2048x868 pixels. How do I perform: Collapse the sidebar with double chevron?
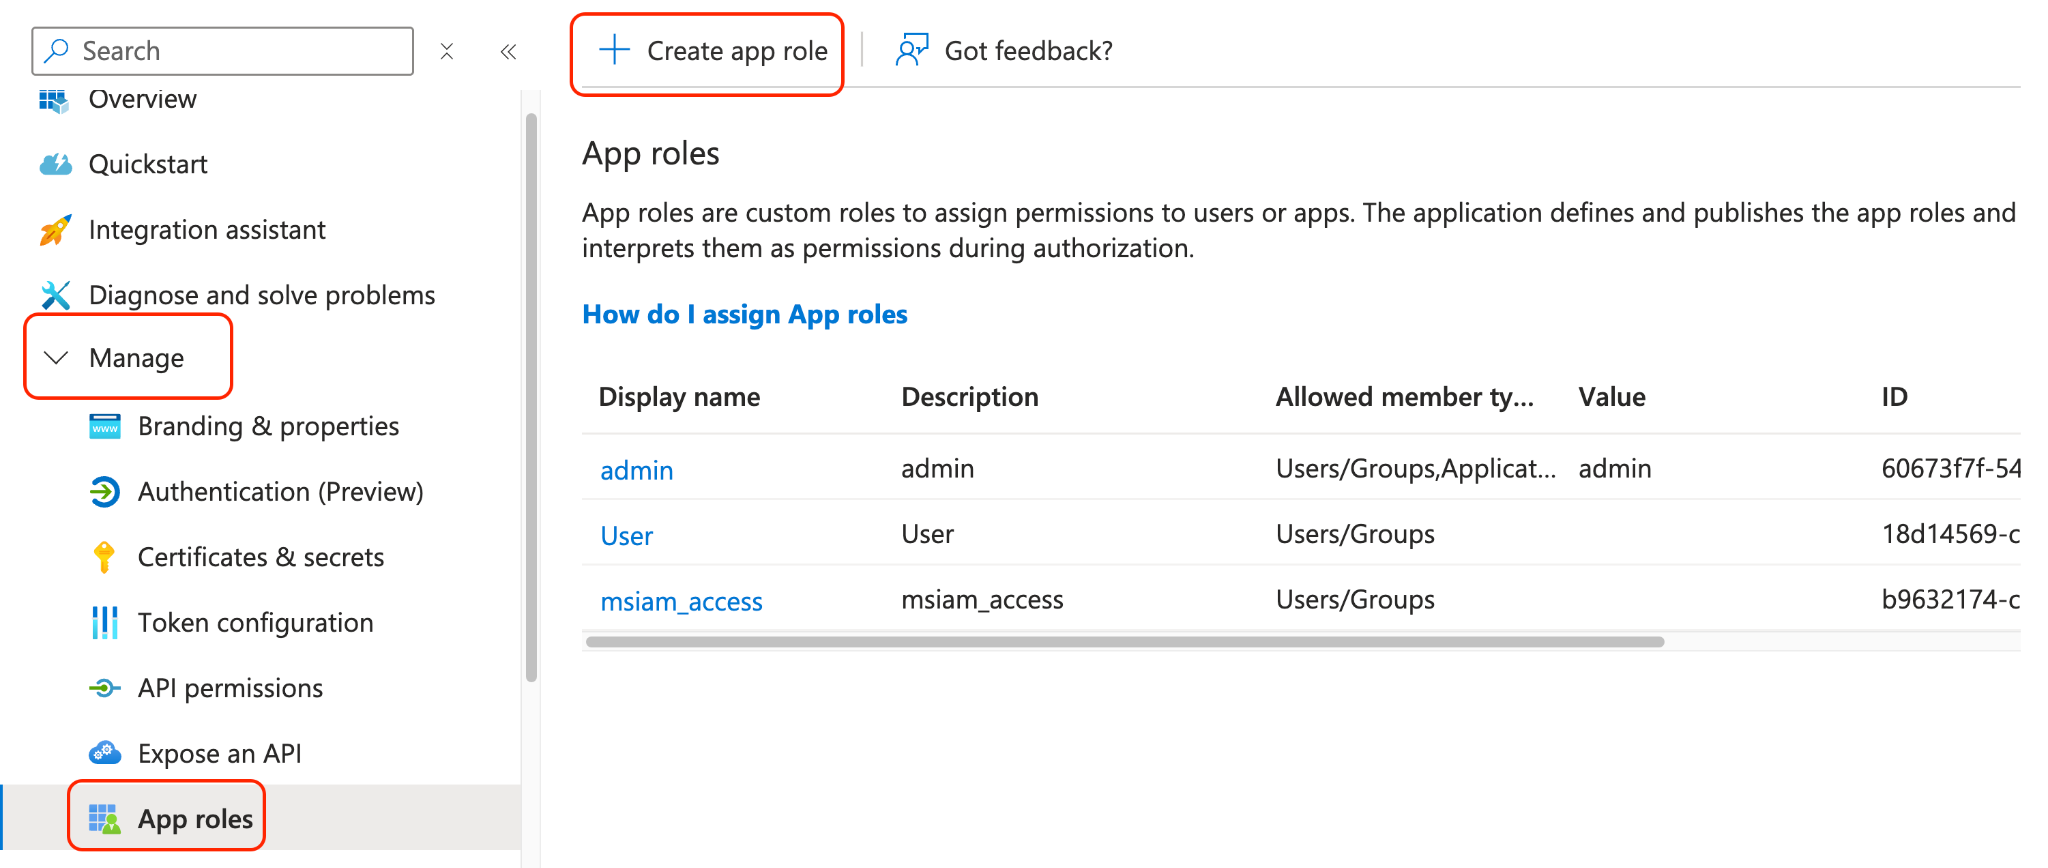[508, 51]
